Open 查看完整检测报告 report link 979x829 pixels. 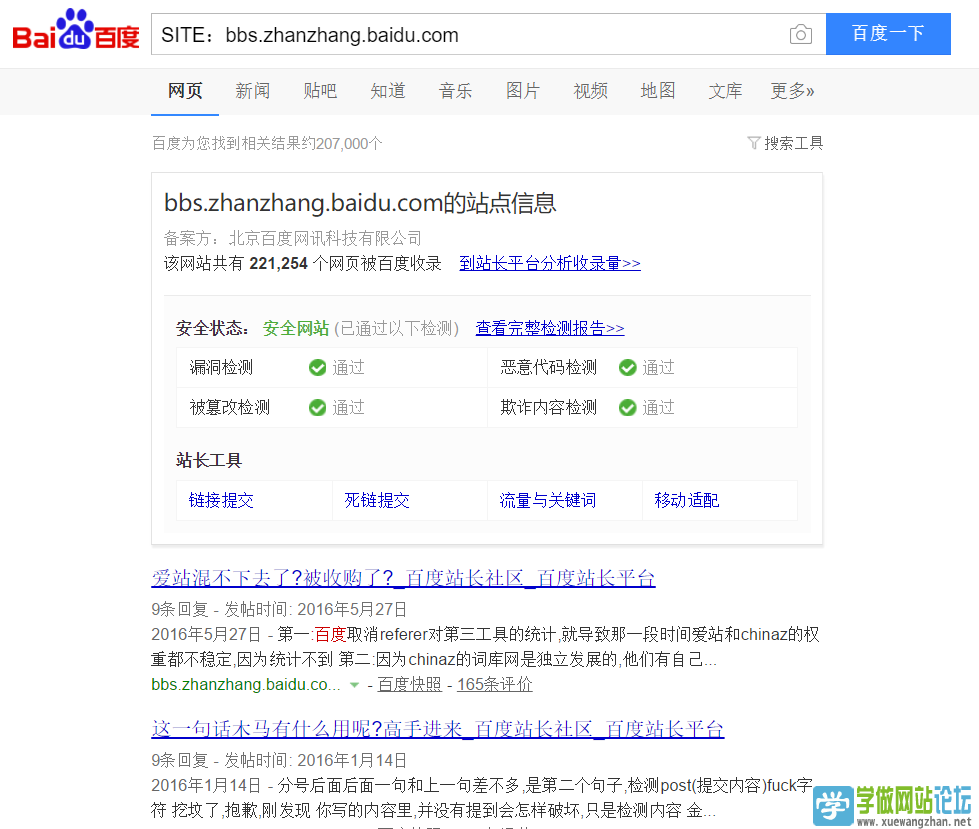[x=550, y=328]
